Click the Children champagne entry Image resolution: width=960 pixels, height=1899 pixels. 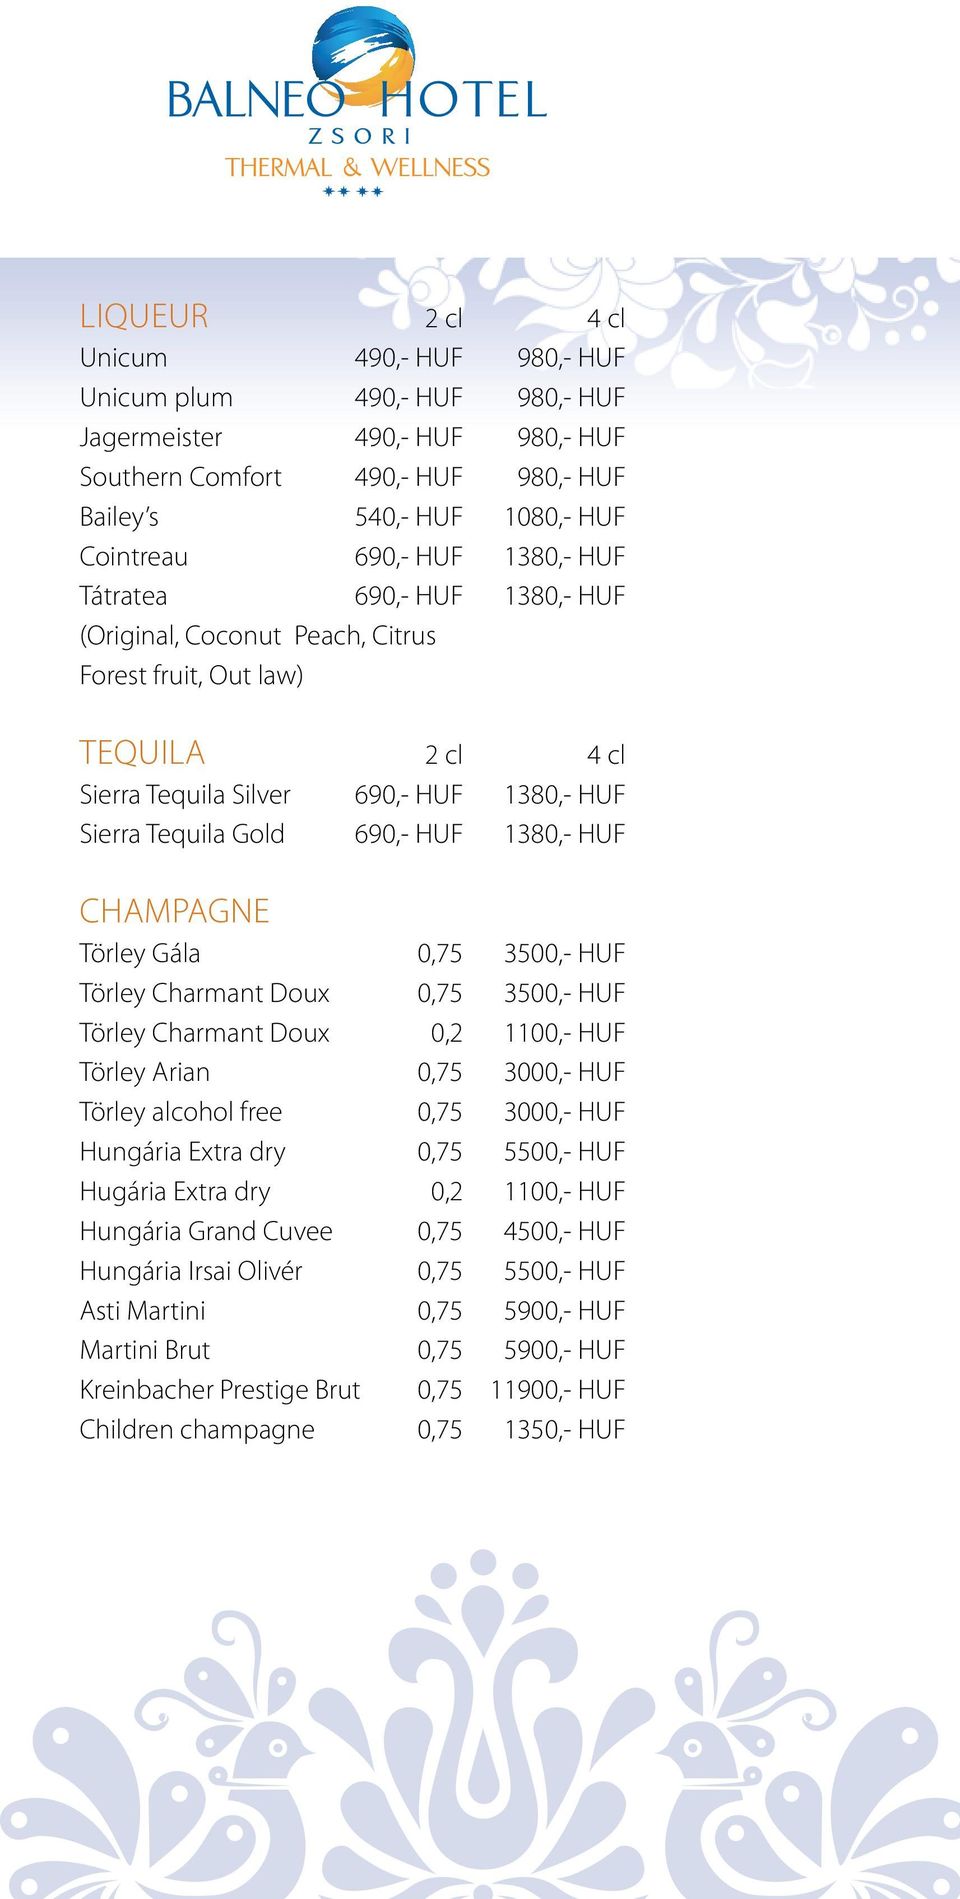197,1430
